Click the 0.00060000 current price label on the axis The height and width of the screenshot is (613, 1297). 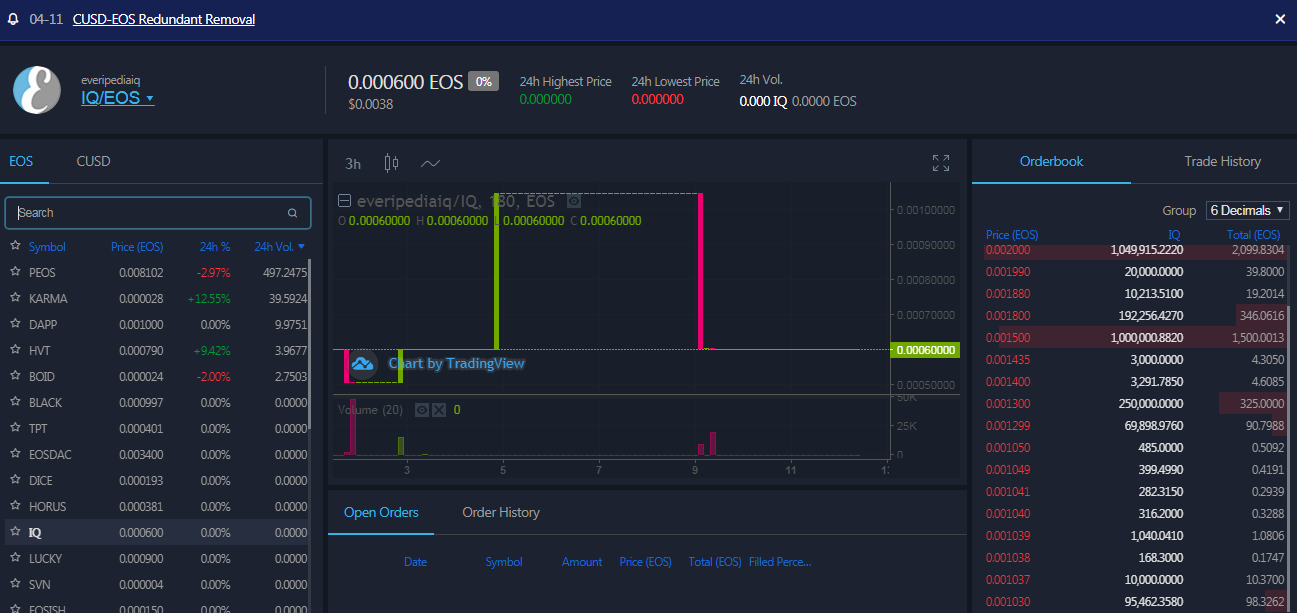[924, 350]
